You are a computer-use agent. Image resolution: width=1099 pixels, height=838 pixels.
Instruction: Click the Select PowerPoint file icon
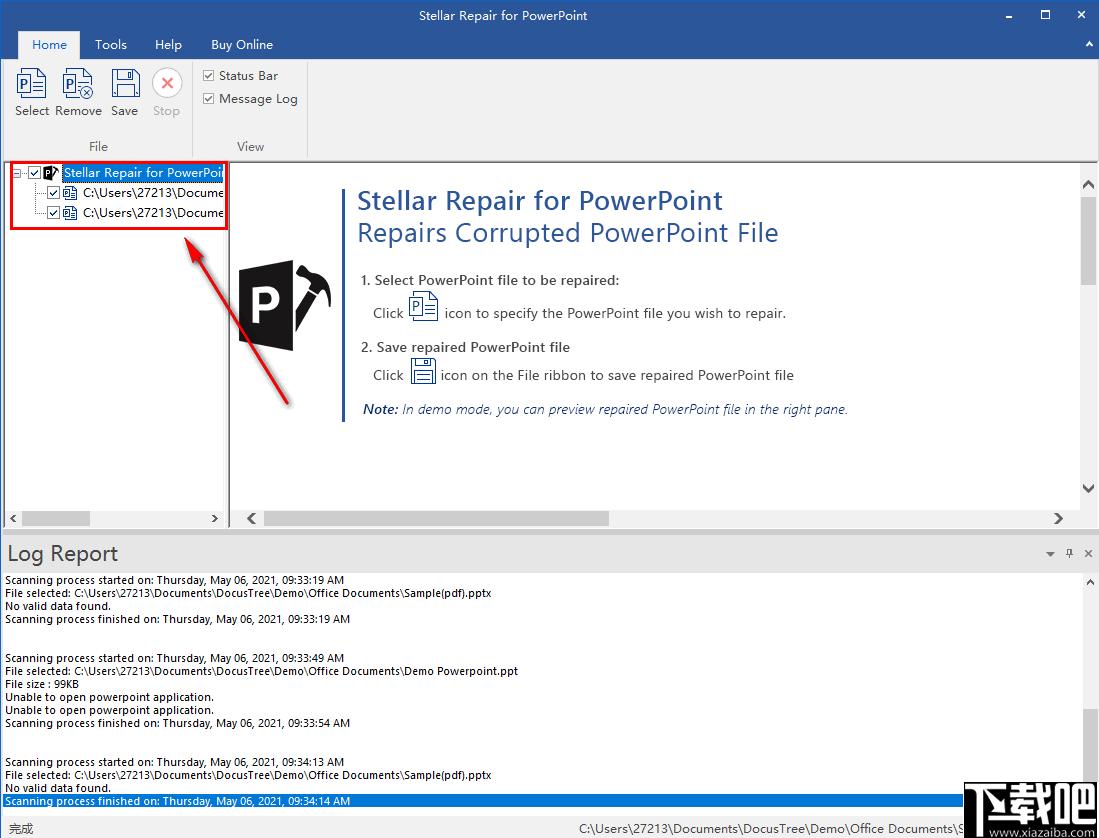point(32,83)
